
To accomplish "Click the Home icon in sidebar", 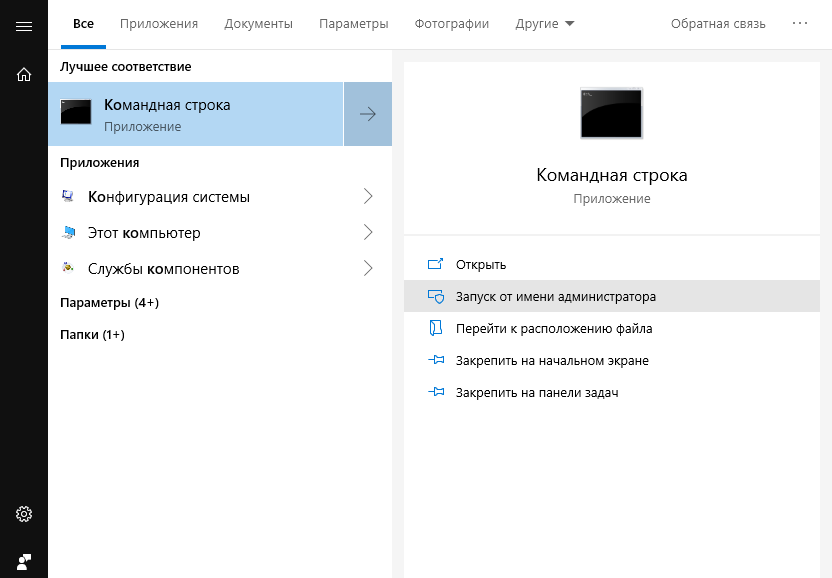I will pyautogui.click(x=24, y=74).
